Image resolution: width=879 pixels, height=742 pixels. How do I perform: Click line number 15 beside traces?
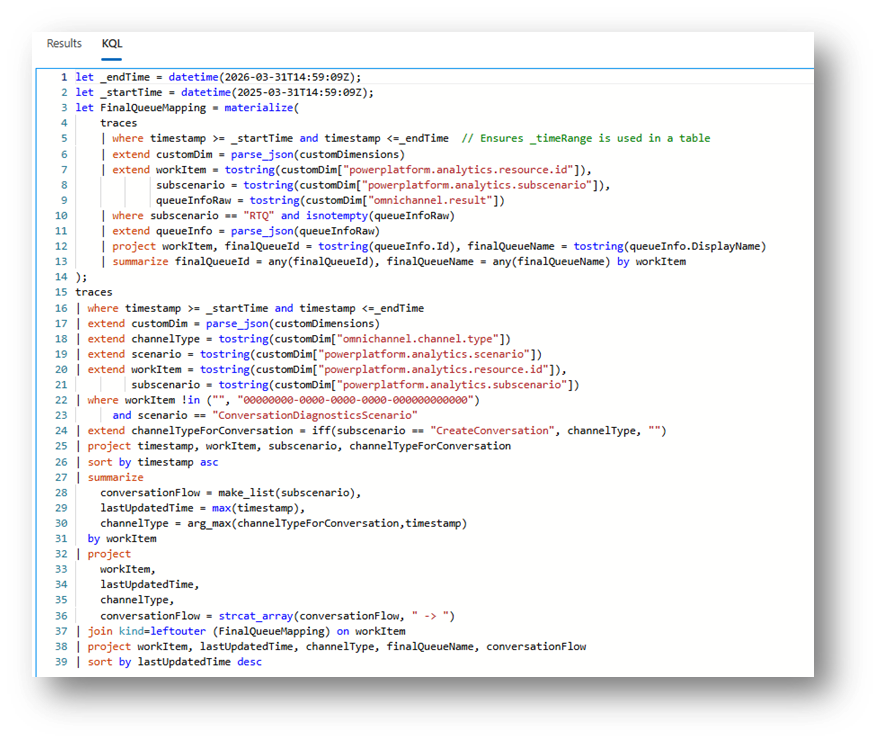coord(61,292)
